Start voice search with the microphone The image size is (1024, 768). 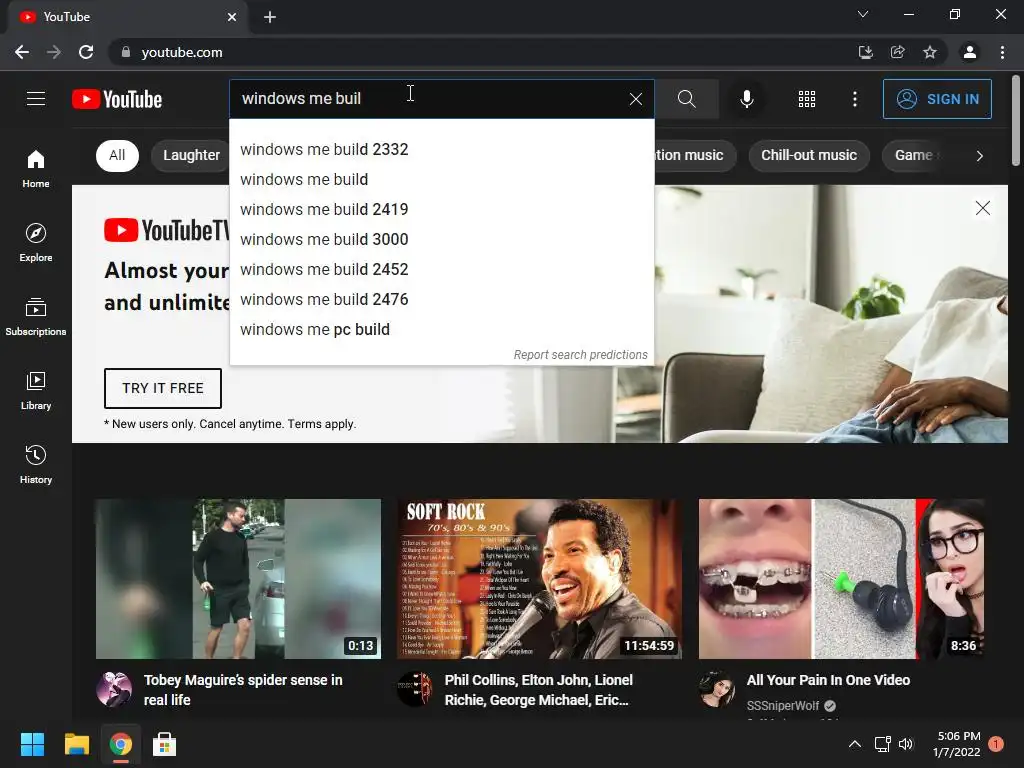tap(746, 99)
